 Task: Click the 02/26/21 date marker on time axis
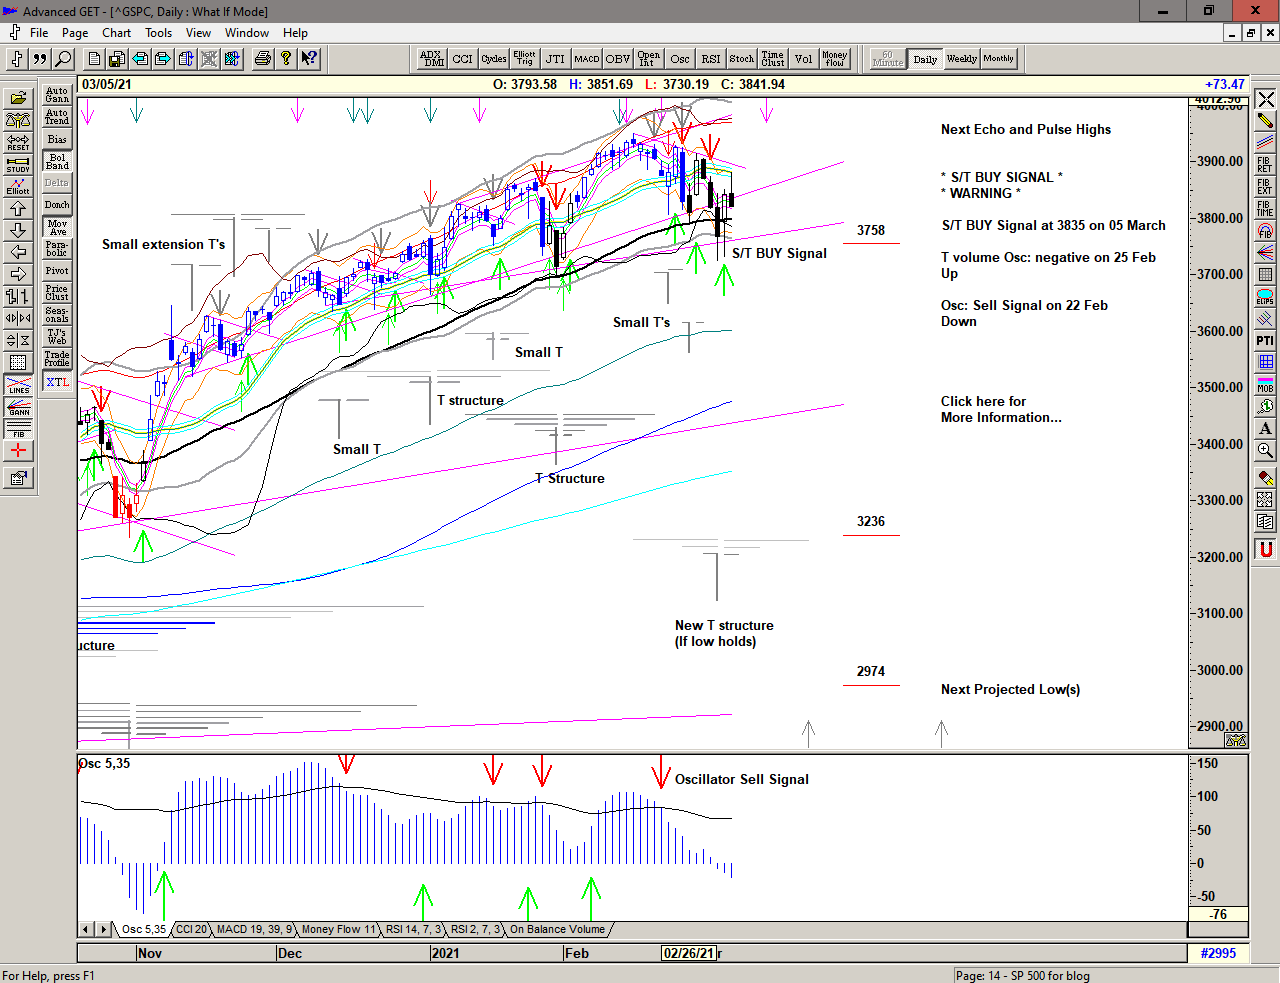tap(688, 953)
